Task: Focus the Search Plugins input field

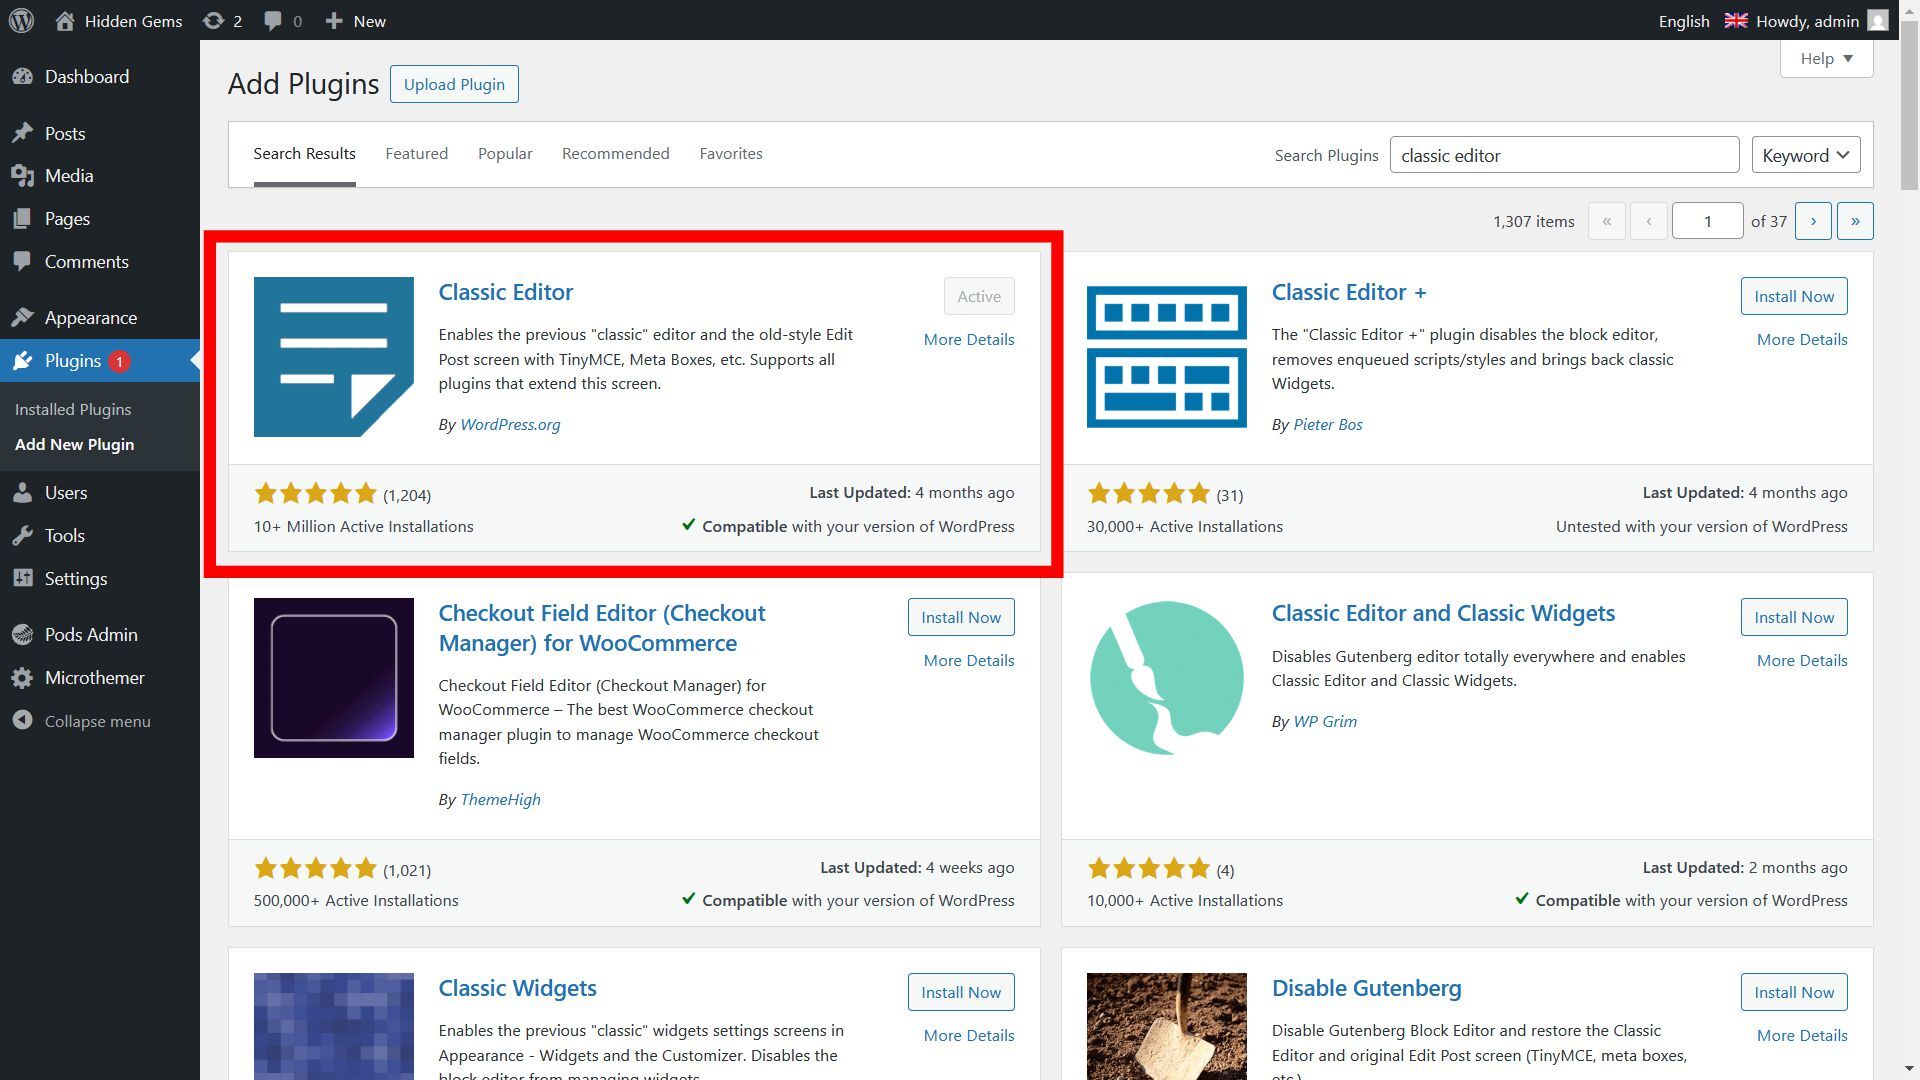Action: click(x=1564, y=155)
